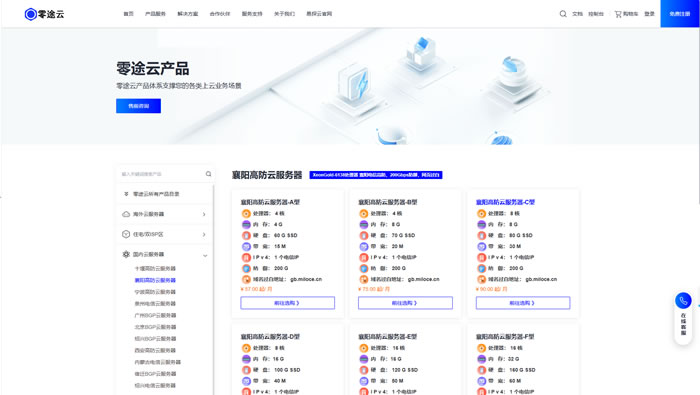Select 襄阳高防云服务器 in the sidebar
This screenshot has width=700, height=395.
click(x=155, y=280)
